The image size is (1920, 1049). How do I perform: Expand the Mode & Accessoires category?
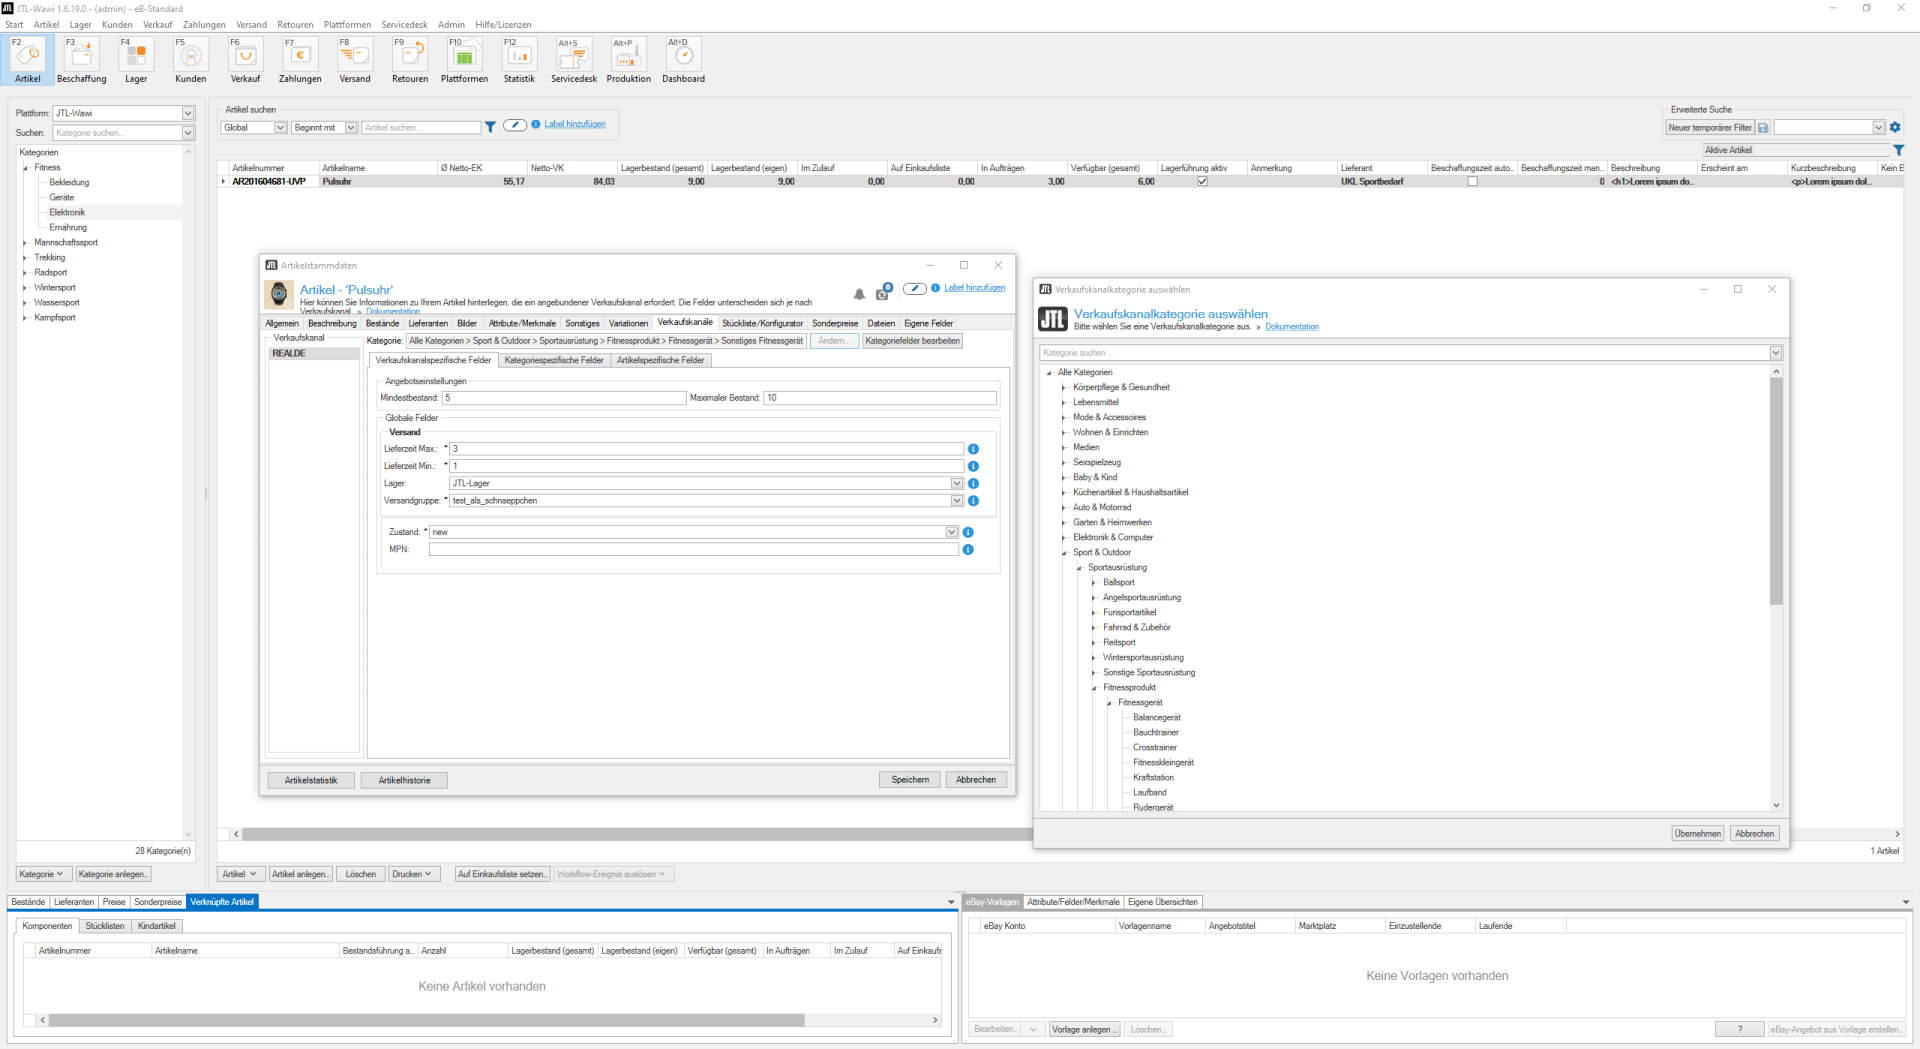click(1064, 418)
